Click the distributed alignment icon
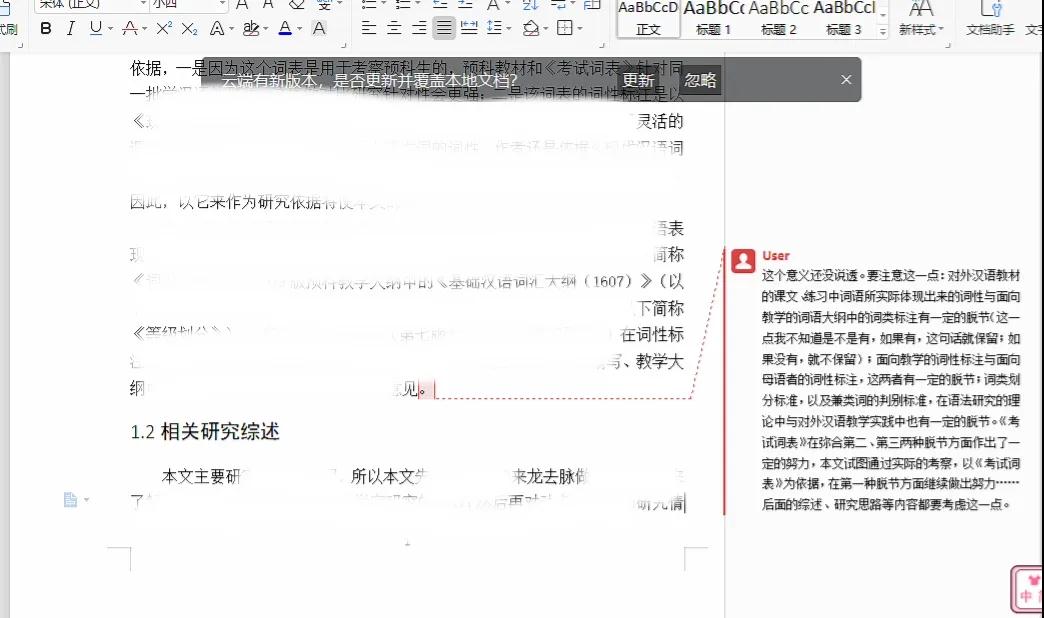 [x=468, y=28]
